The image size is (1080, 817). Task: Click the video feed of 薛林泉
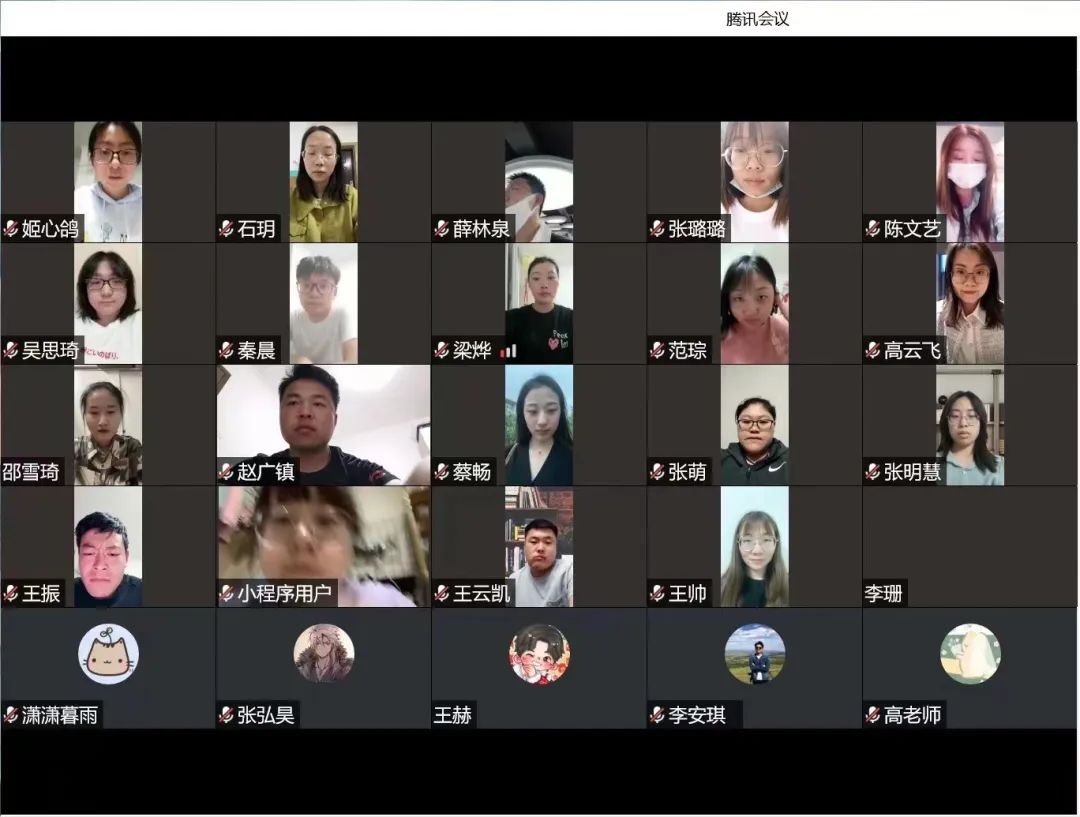pyautogui.click(x=539, y=182)
